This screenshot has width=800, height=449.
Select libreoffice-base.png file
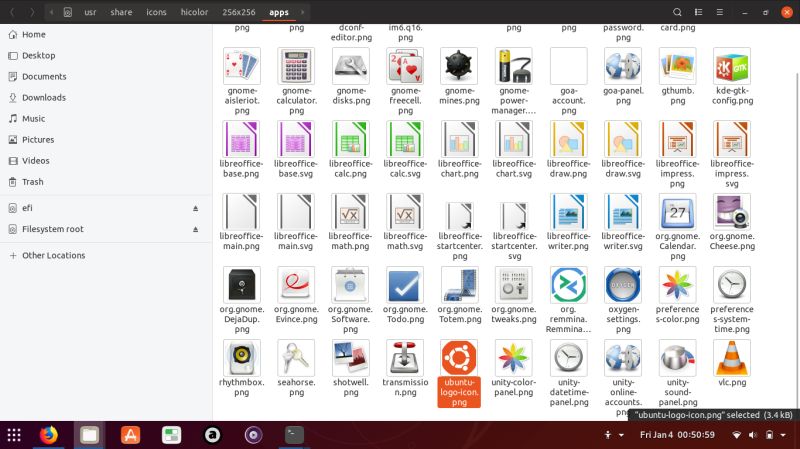click(242, 139)
